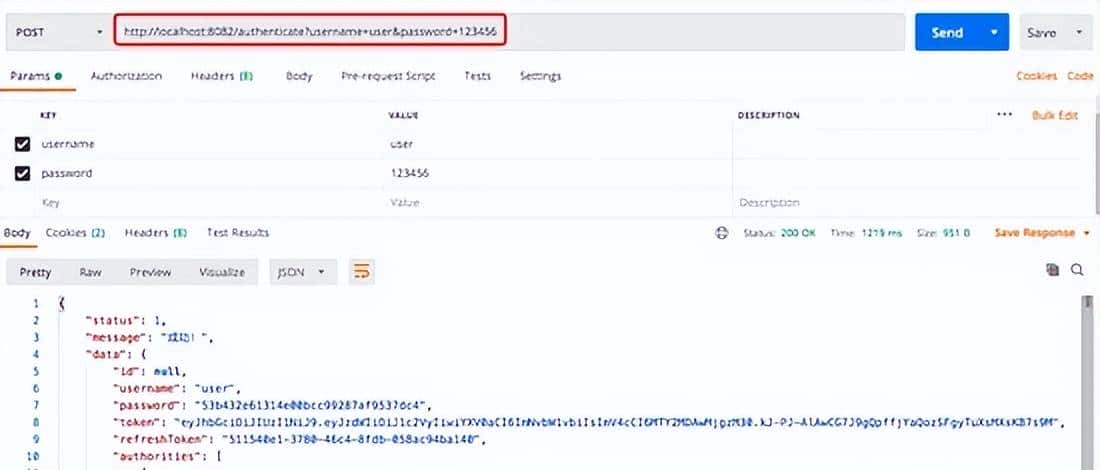Click the Status 200 OK text
Image resolution: width=1100 pixels, height=470 pixels.
click(x=779, y=233)
